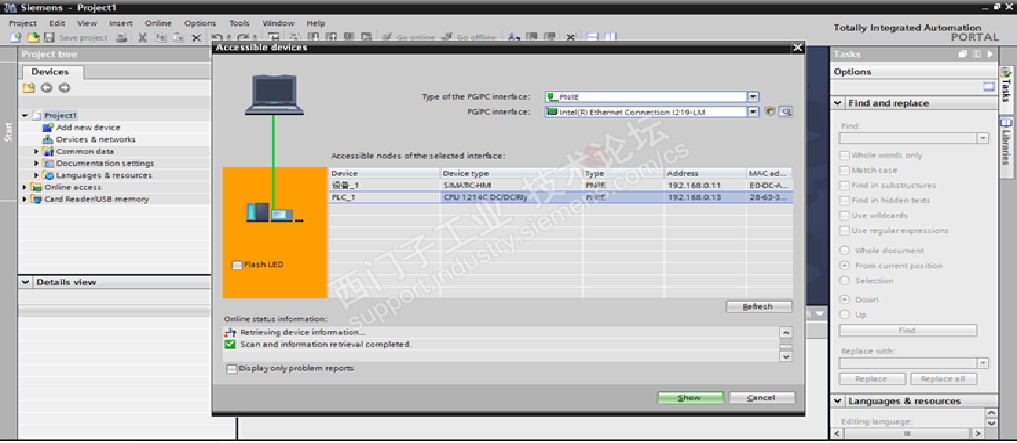Click the Go offline toolbar item

(469, 38)
